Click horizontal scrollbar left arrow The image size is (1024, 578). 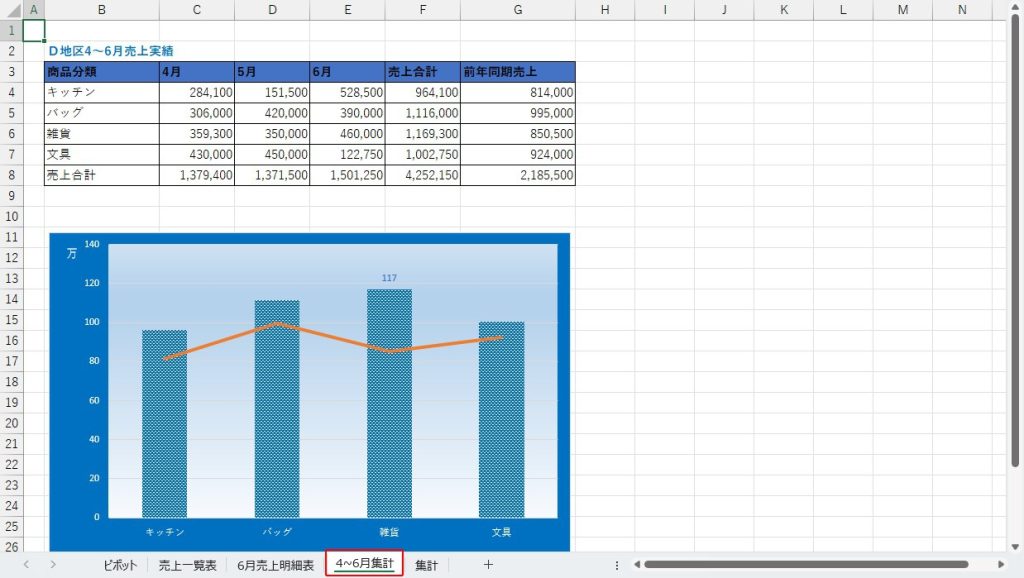(636, 565)
